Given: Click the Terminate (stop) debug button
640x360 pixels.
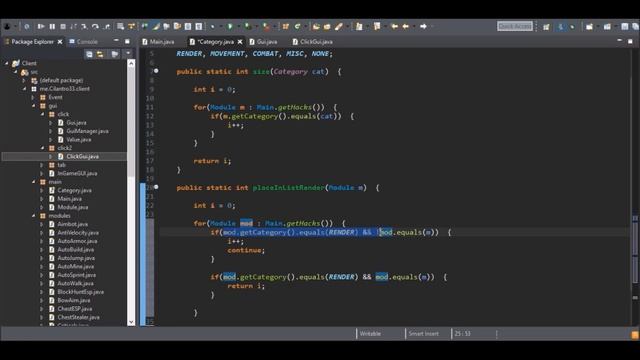Looking at the screenshot, I should [x=63, y=27].
